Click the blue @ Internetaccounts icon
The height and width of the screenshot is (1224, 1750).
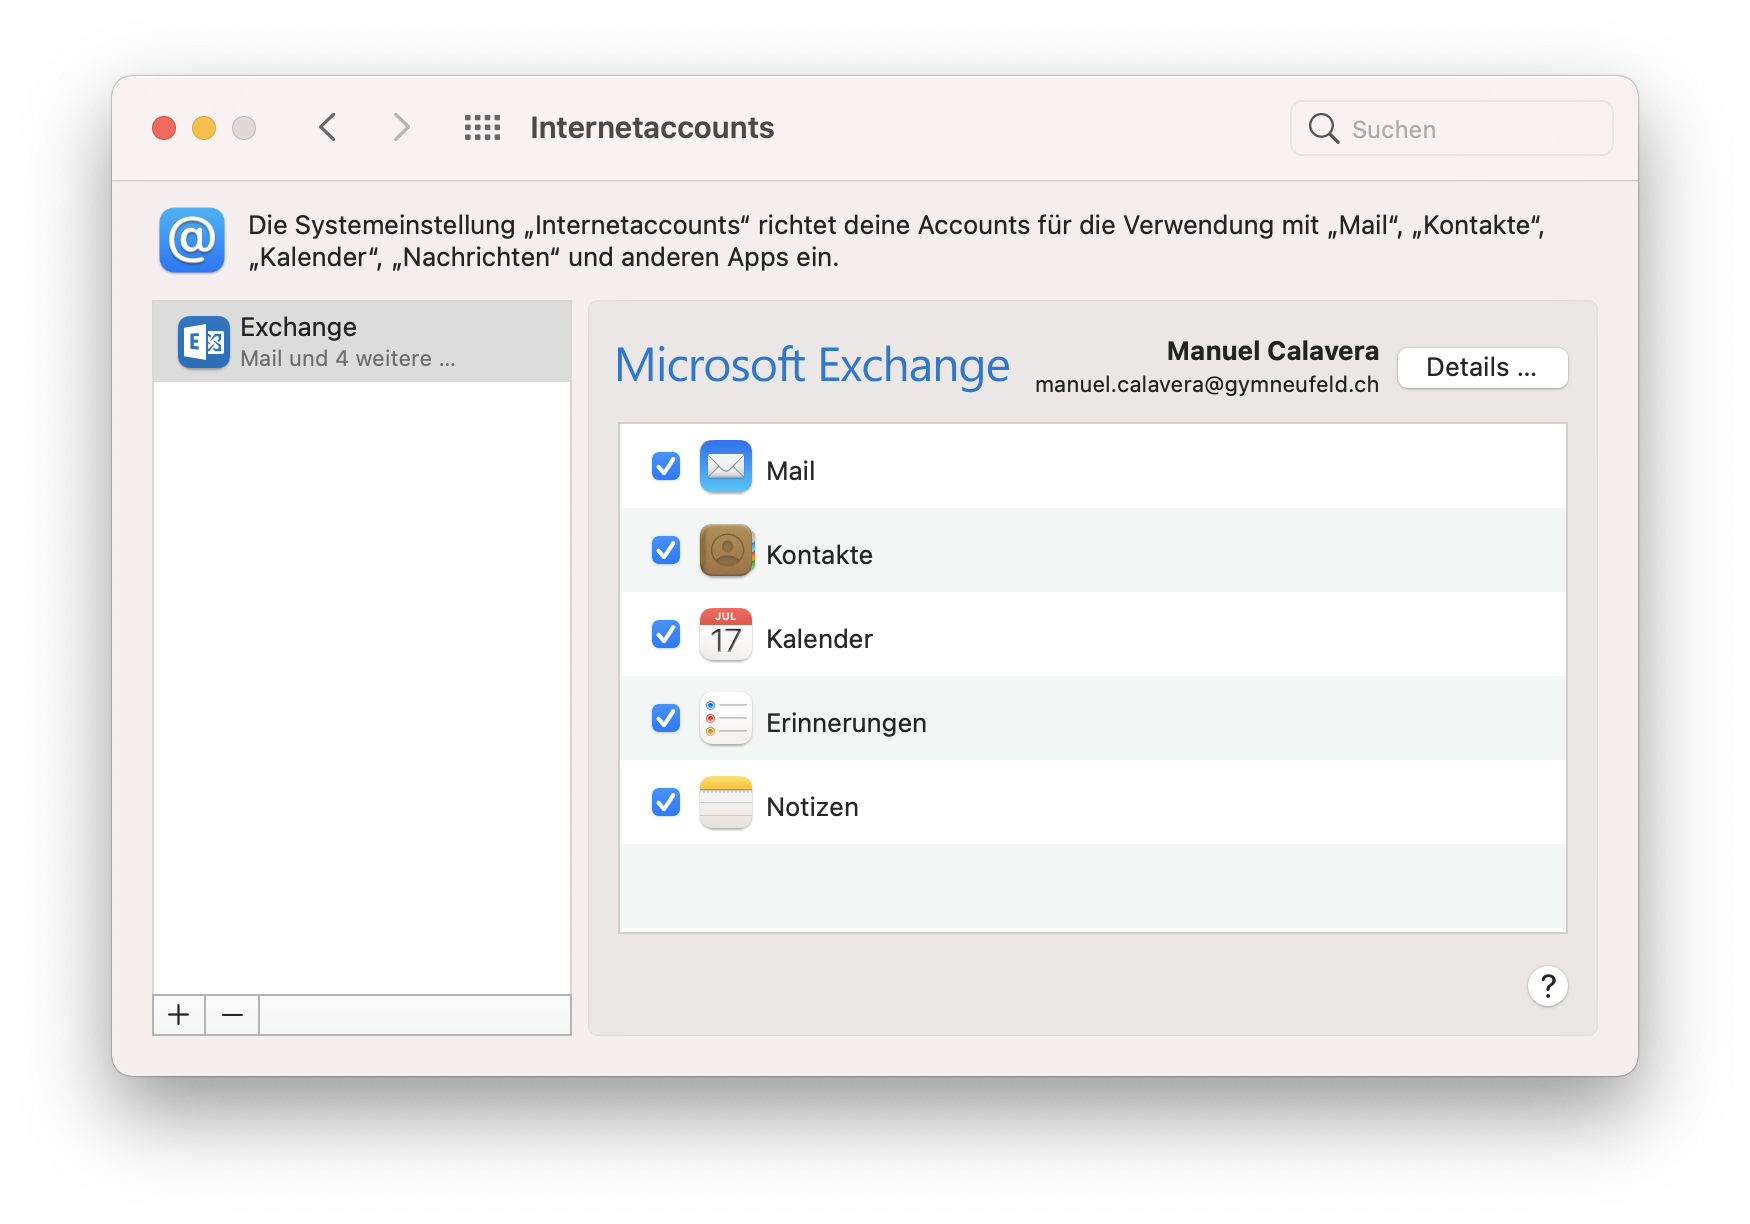(x=192, y=240)
